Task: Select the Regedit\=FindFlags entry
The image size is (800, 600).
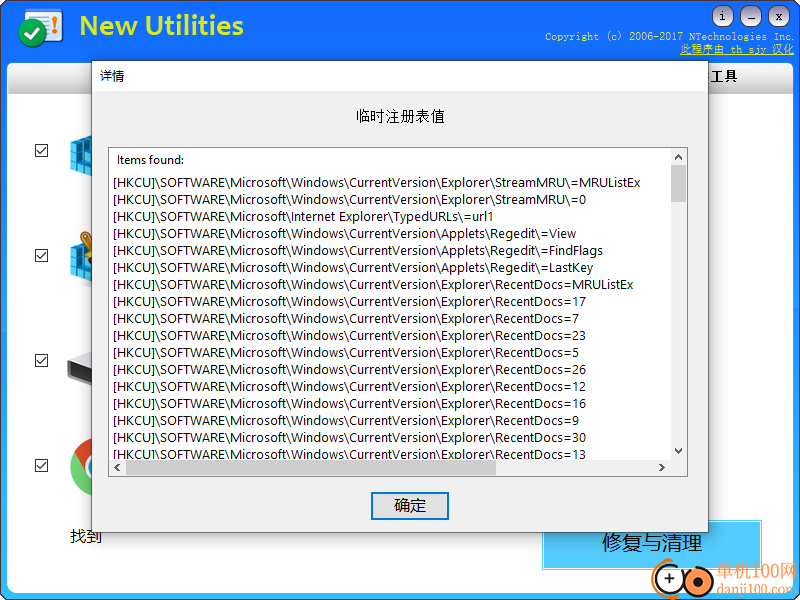Action: (x=358, y=251)
